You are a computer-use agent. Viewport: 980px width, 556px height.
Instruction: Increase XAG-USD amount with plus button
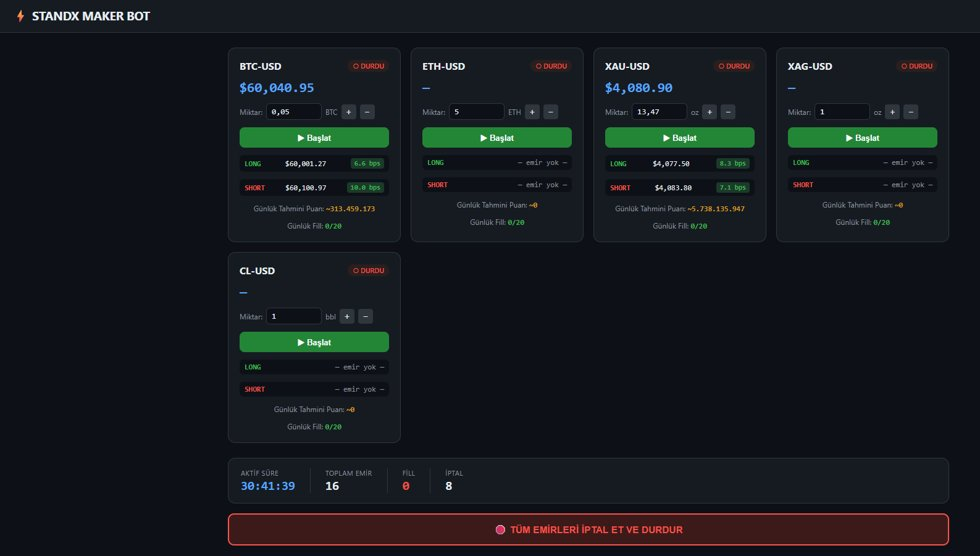click(x=892, y=112)
